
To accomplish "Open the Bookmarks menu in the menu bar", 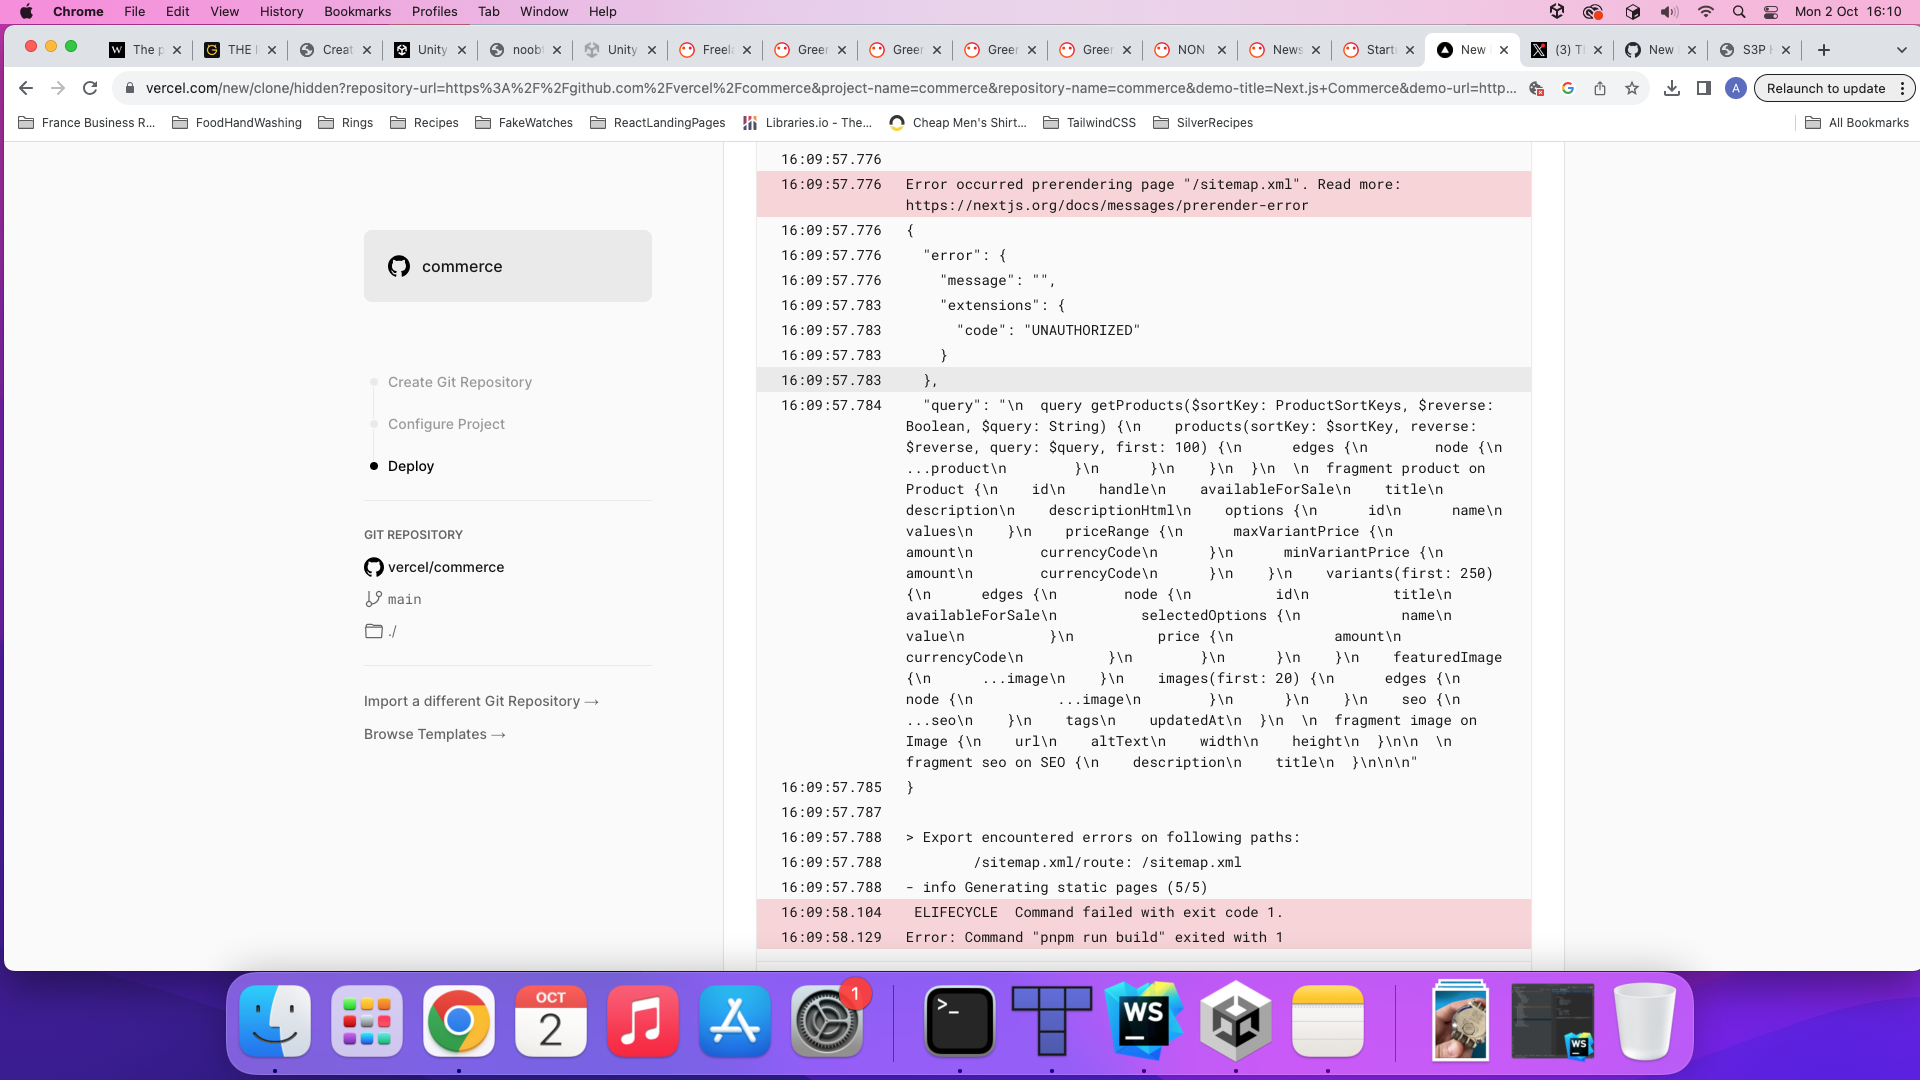I will click(357, 11).
